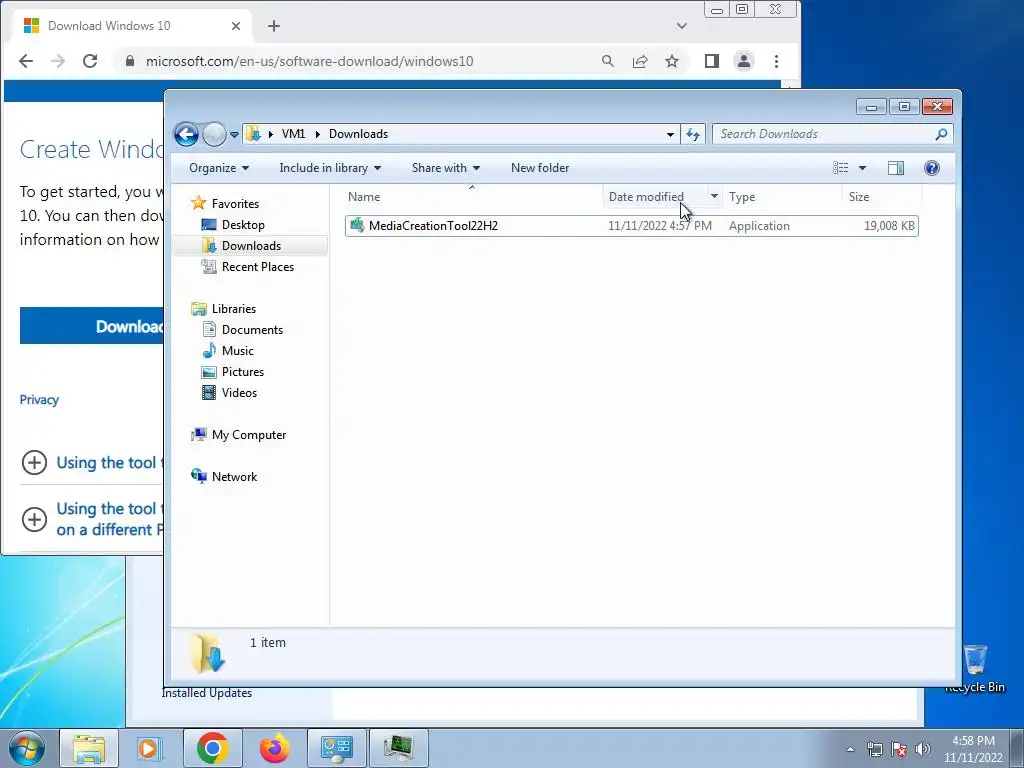This screenshot has height=768, width=1024.
Task: Close the Download Windows 10 tab
Action: (x=236, y=26)
